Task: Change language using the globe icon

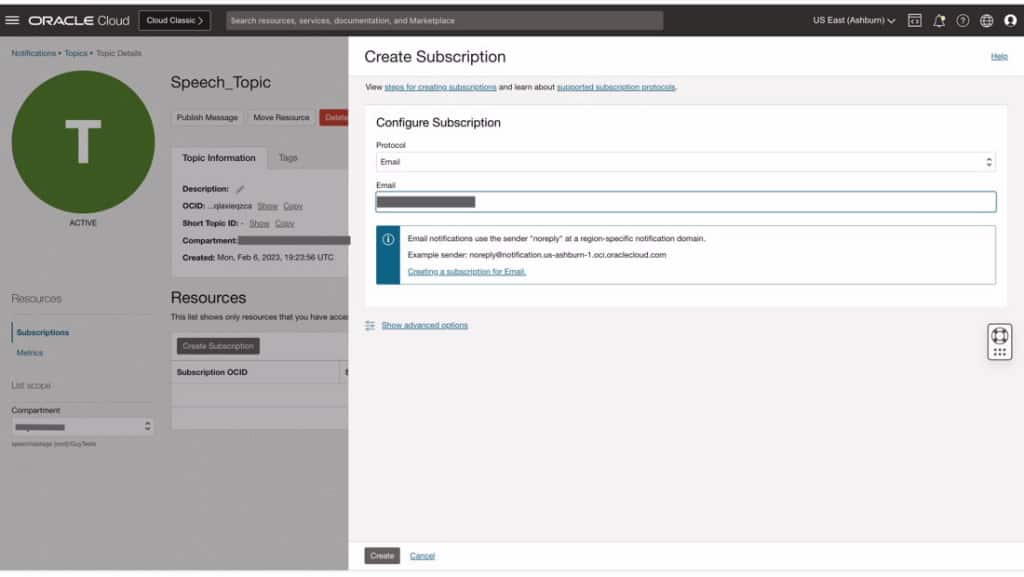Action: (x=985, y=19)
